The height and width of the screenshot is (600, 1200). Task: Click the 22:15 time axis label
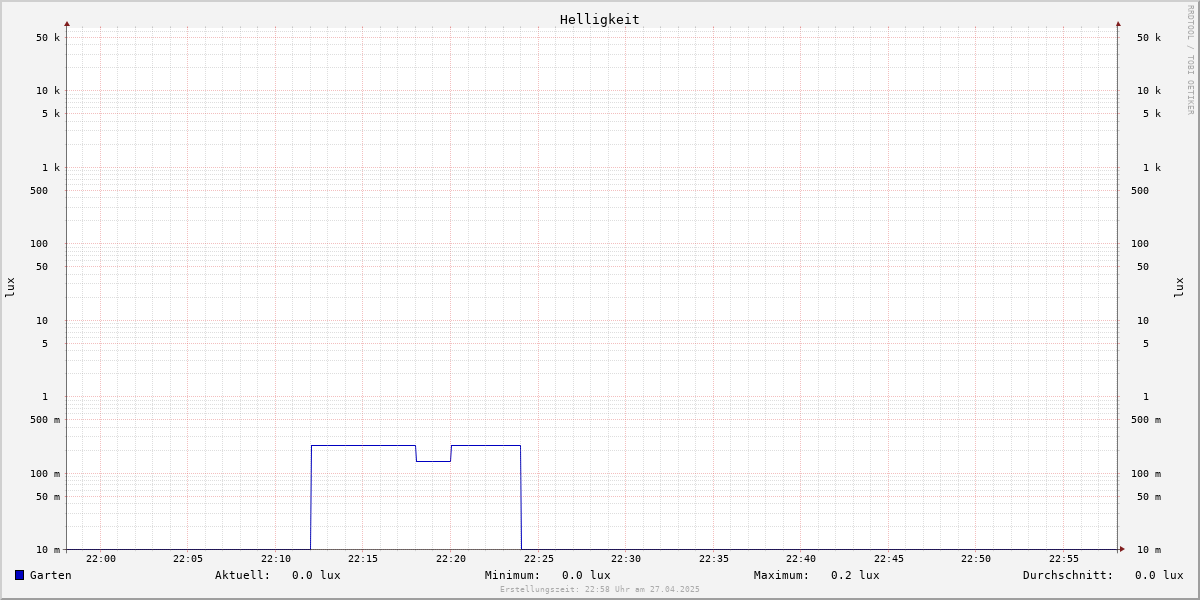pos(363,559)
